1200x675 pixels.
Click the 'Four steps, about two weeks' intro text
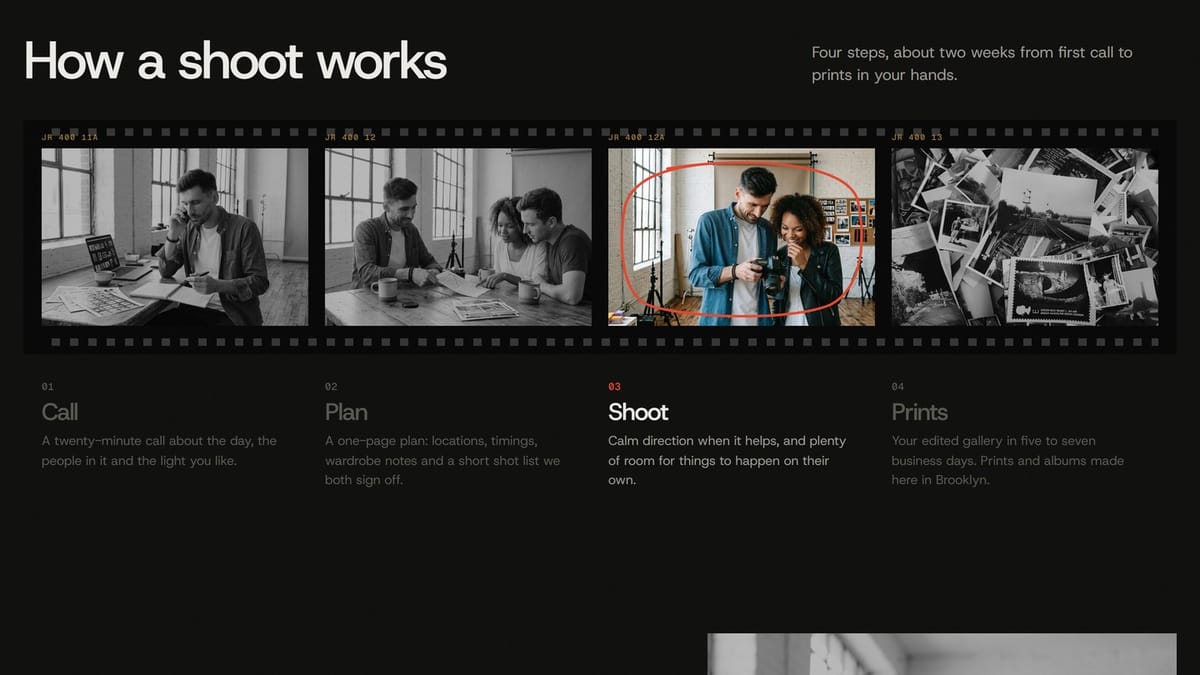tap(972, 63)
